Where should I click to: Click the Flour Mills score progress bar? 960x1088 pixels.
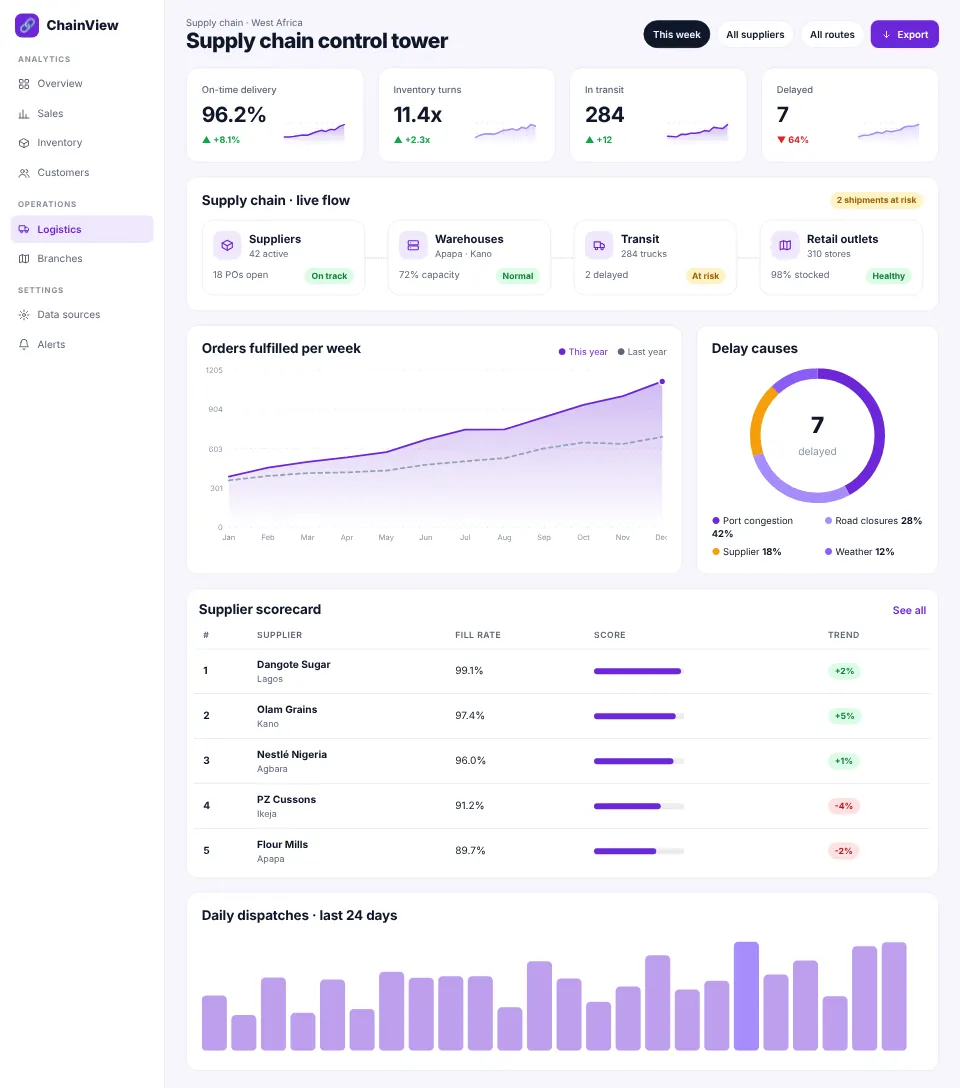pyautogui.click(x=639, y=851)
